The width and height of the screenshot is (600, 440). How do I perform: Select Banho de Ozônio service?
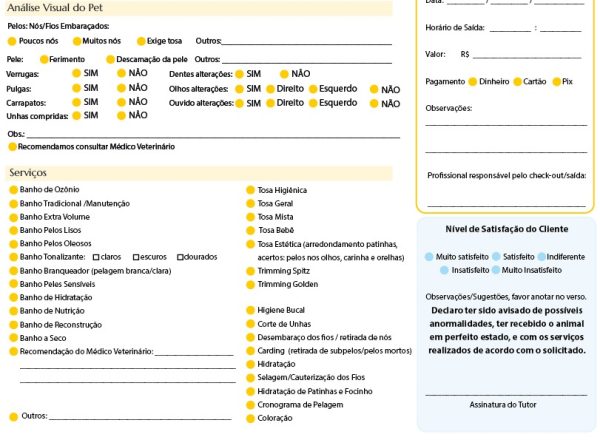(13, 190)
